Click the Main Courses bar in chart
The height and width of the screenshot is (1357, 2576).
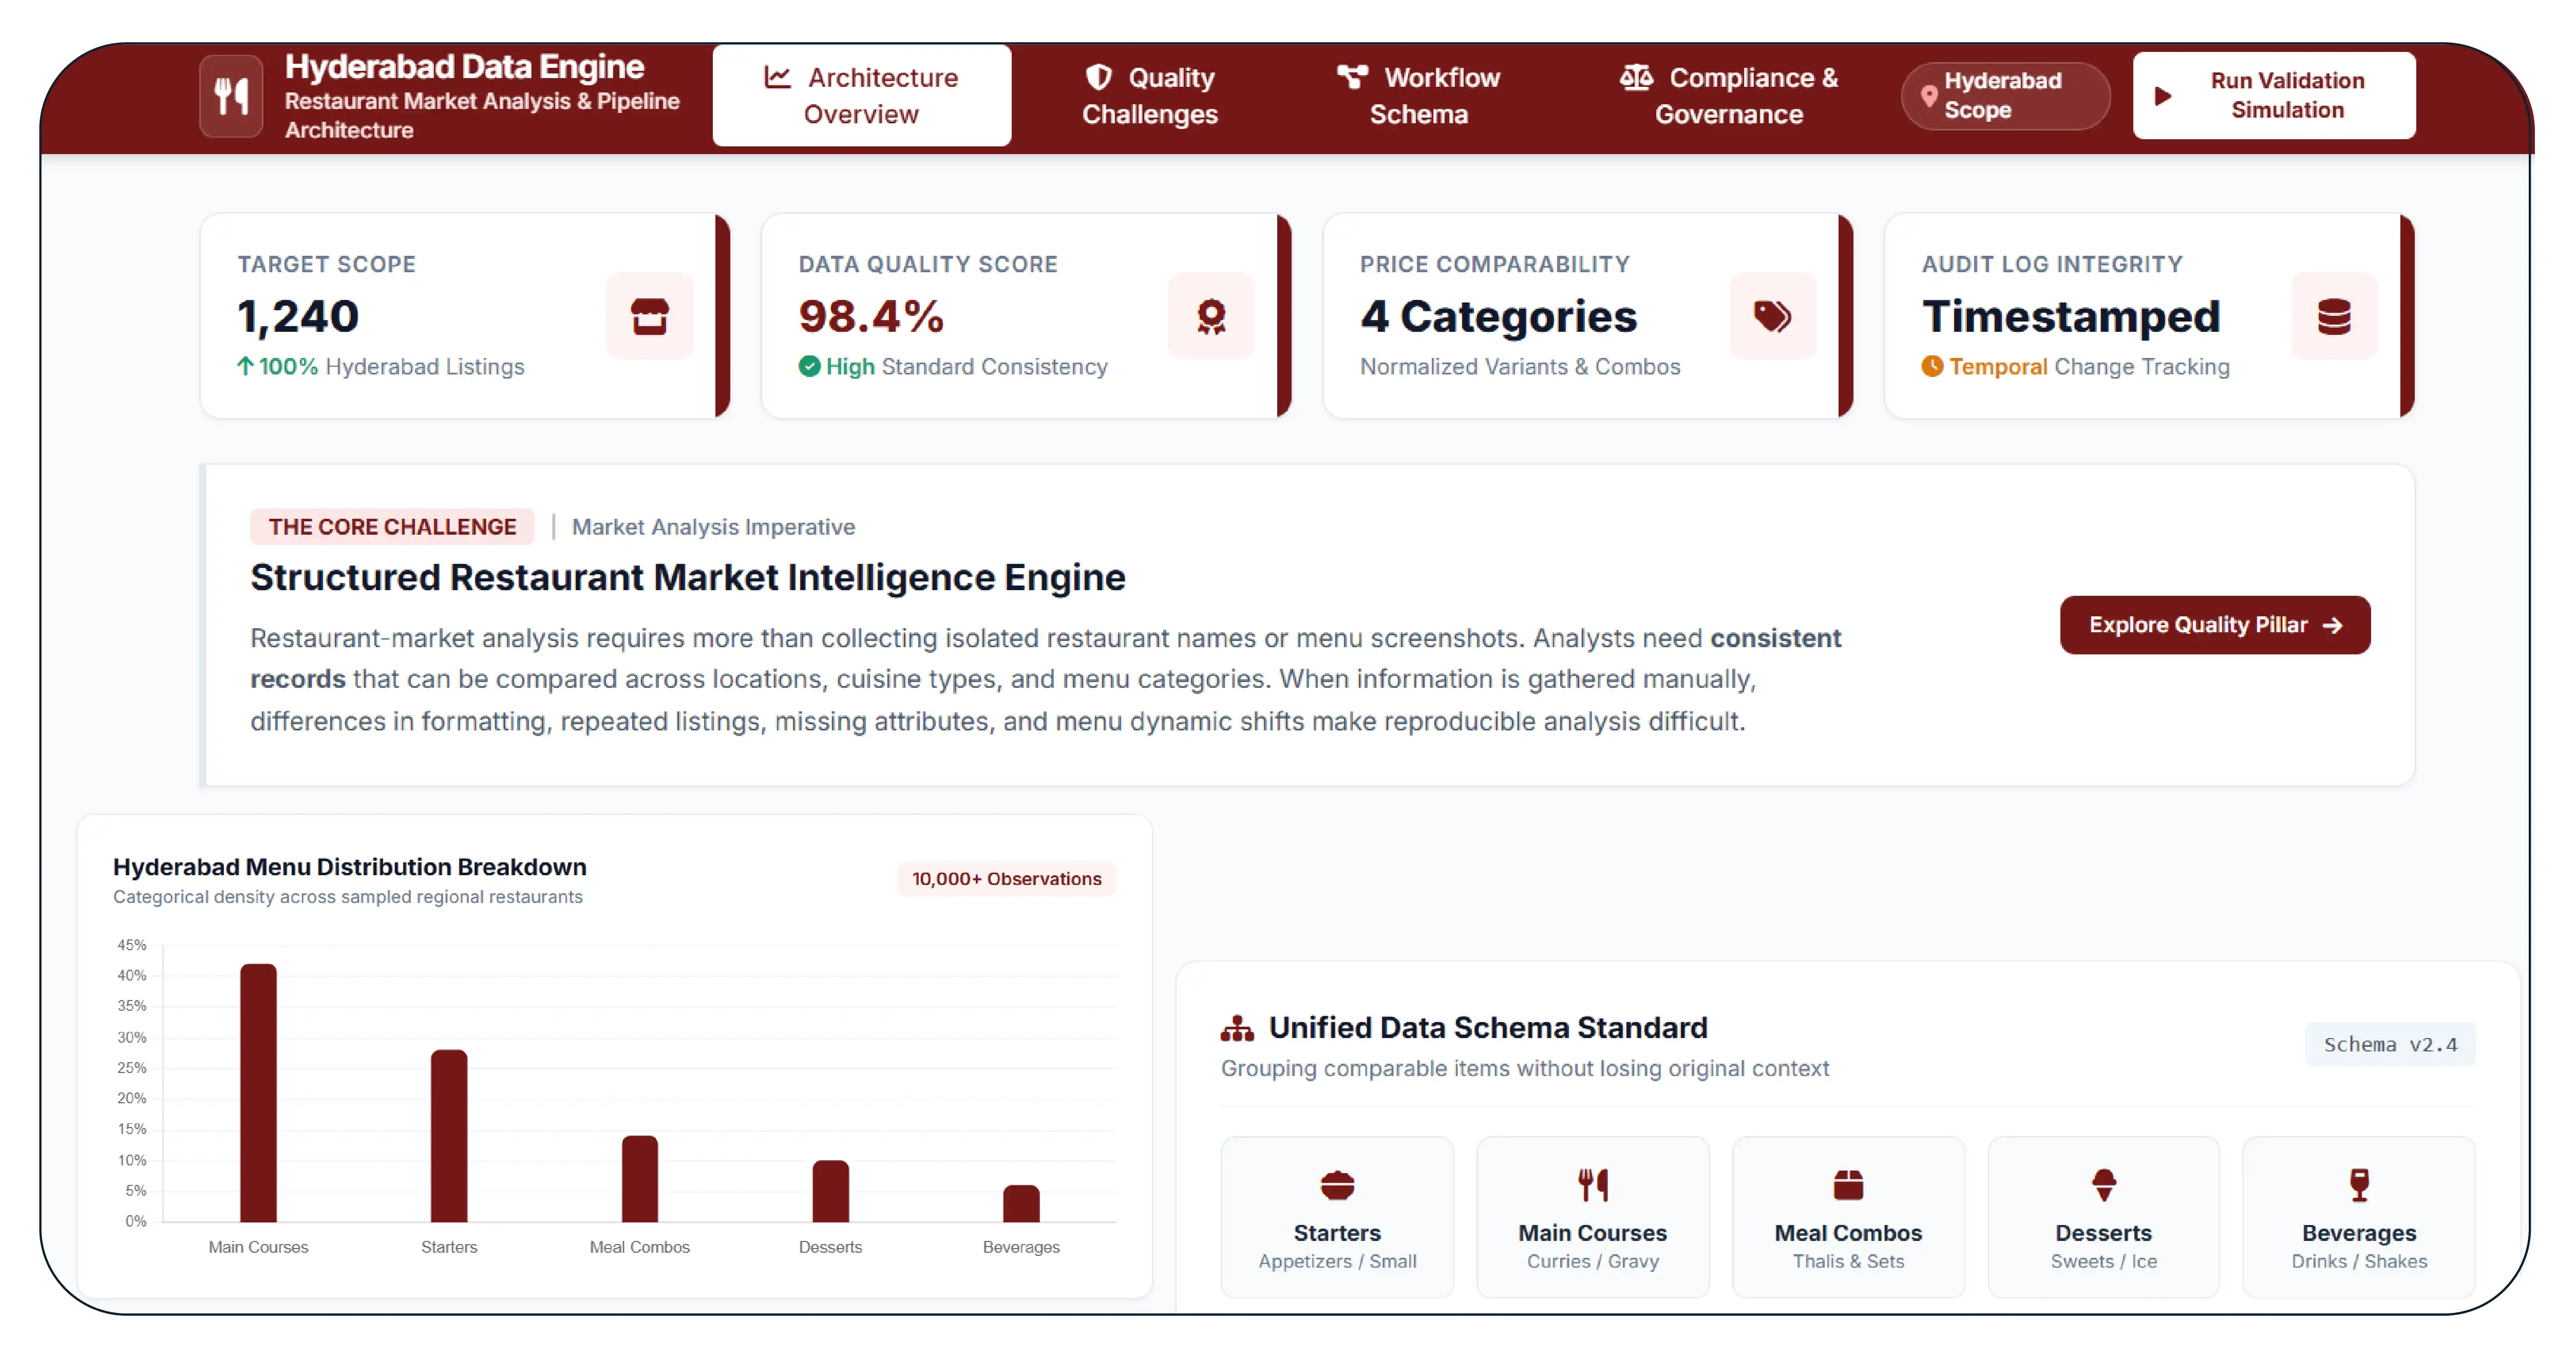[x=258, y=1092]
